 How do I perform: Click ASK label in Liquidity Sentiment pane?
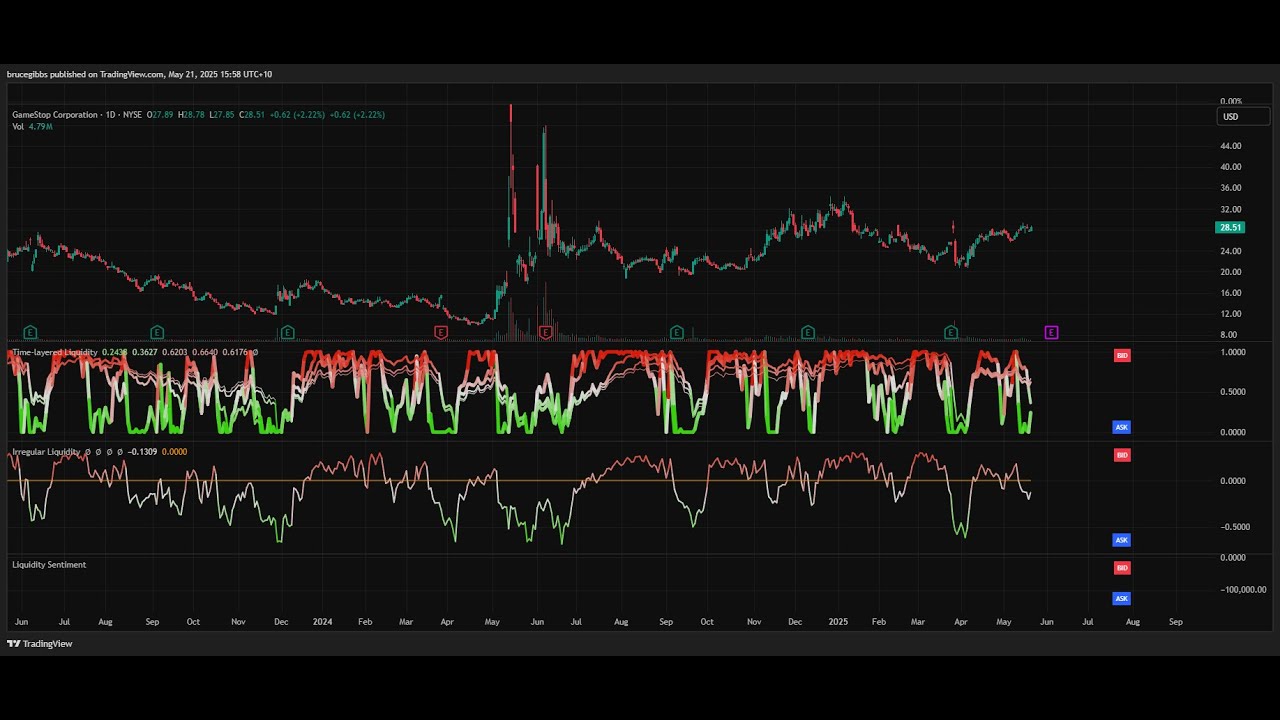[x=1122, y=599]
